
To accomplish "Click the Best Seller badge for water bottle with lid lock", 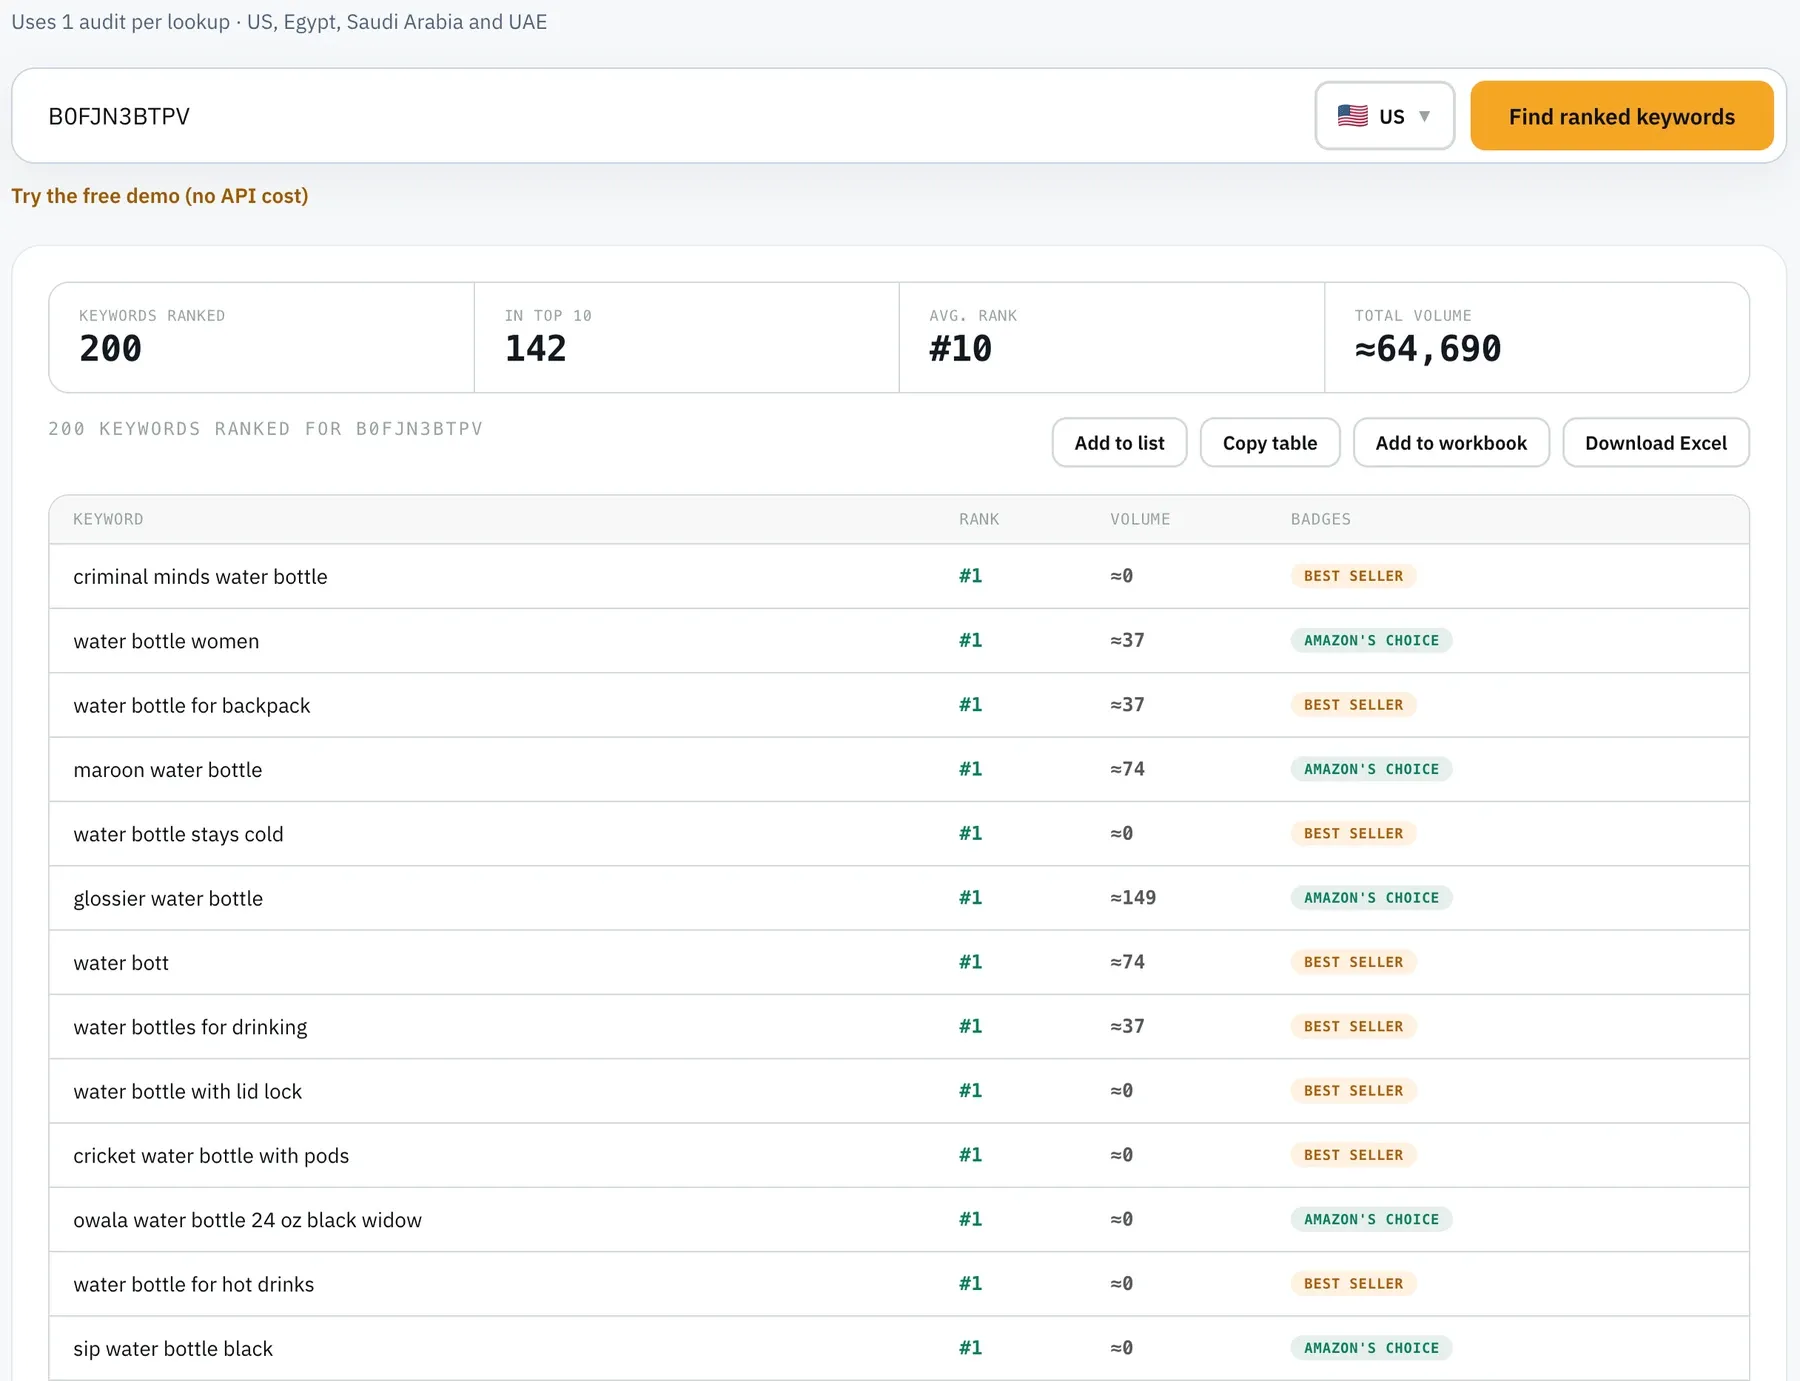I will coord(1353,1090).
